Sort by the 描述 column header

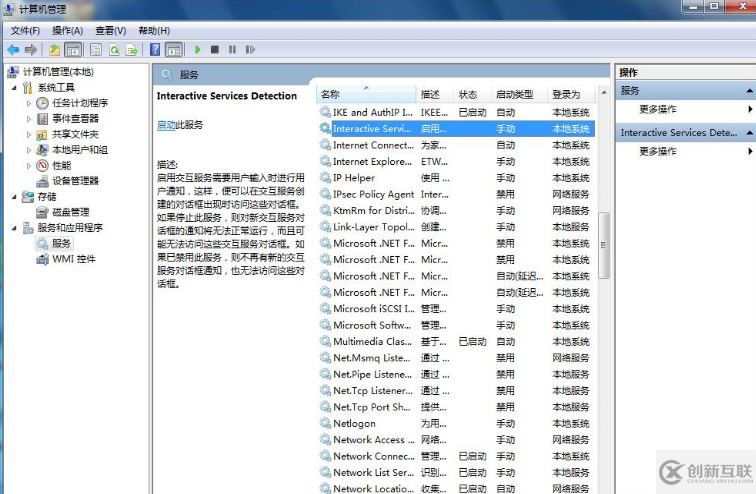[435, 94]
